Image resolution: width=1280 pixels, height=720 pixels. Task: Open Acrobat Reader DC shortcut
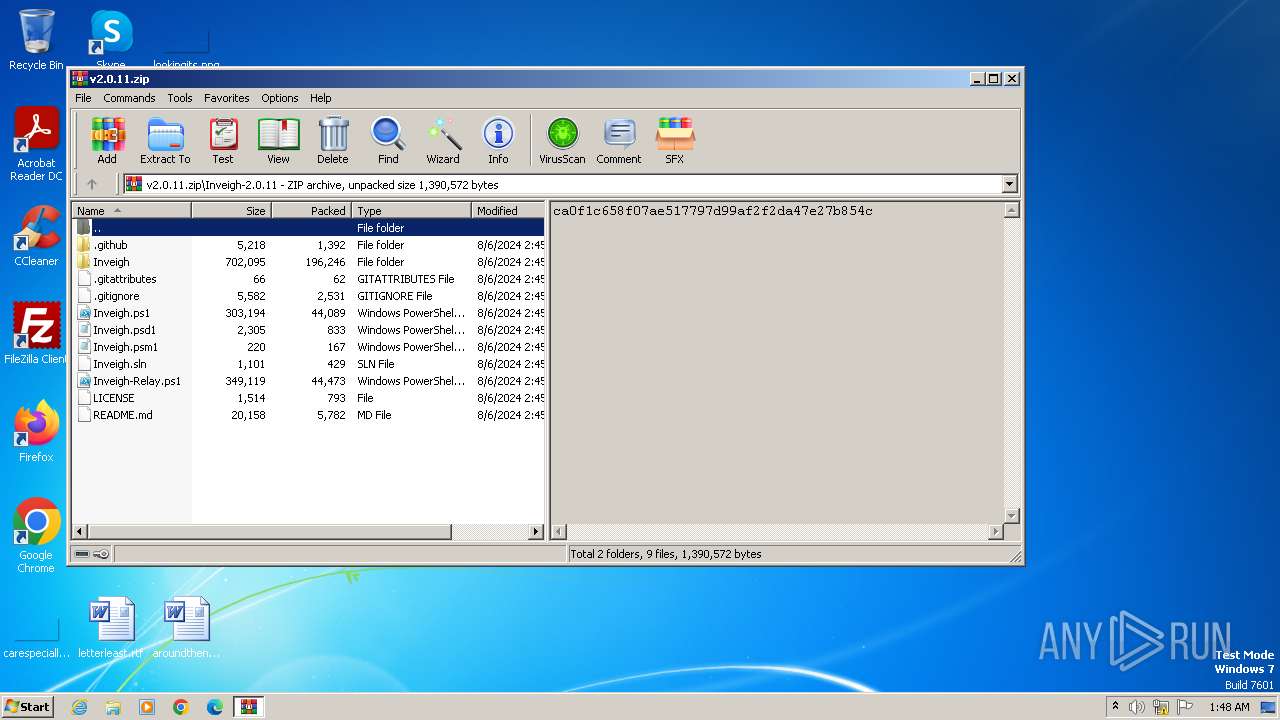point(36,144)
